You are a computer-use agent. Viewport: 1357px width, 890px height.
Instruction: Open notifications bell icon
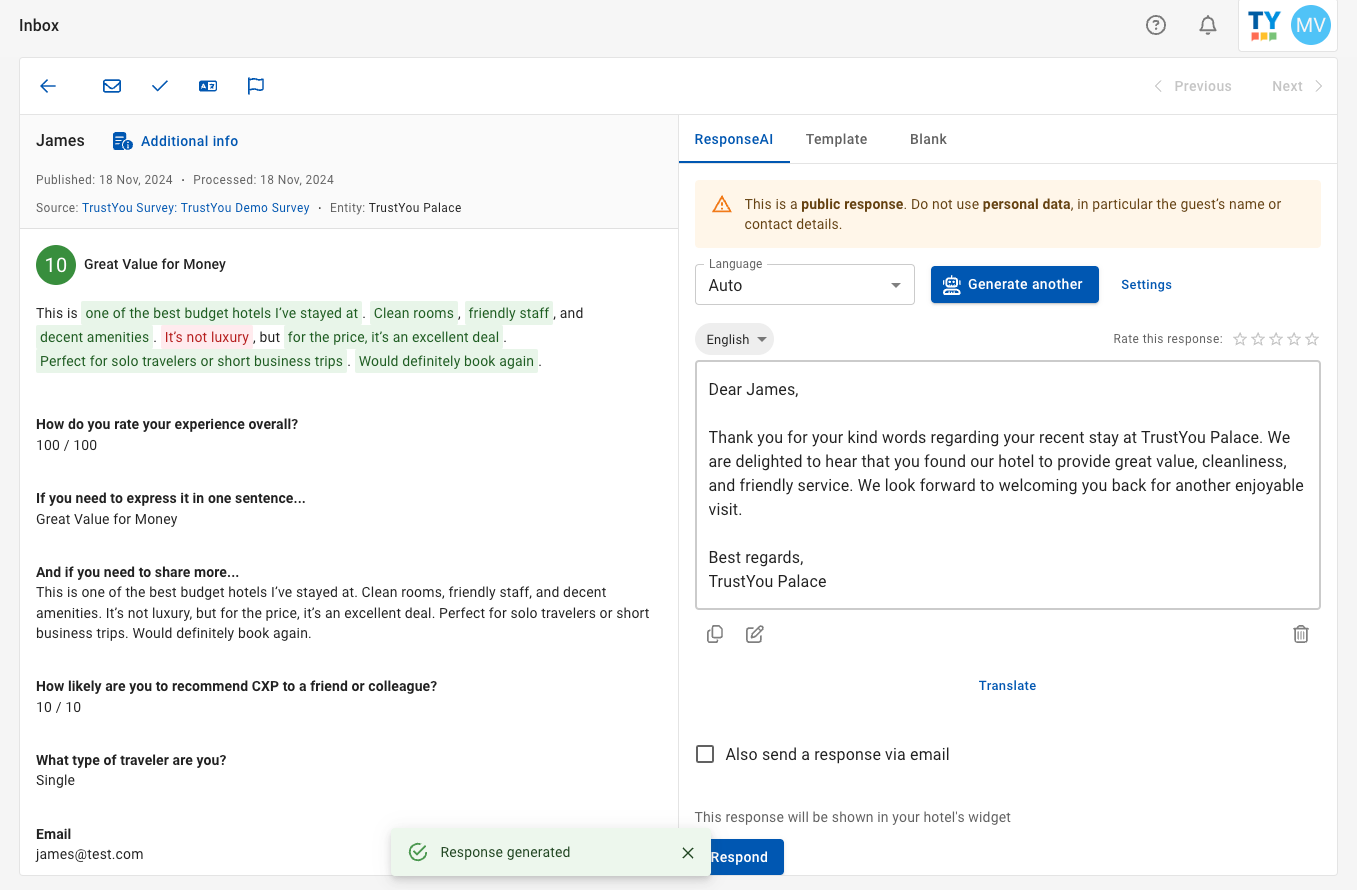click(1208, 26)
